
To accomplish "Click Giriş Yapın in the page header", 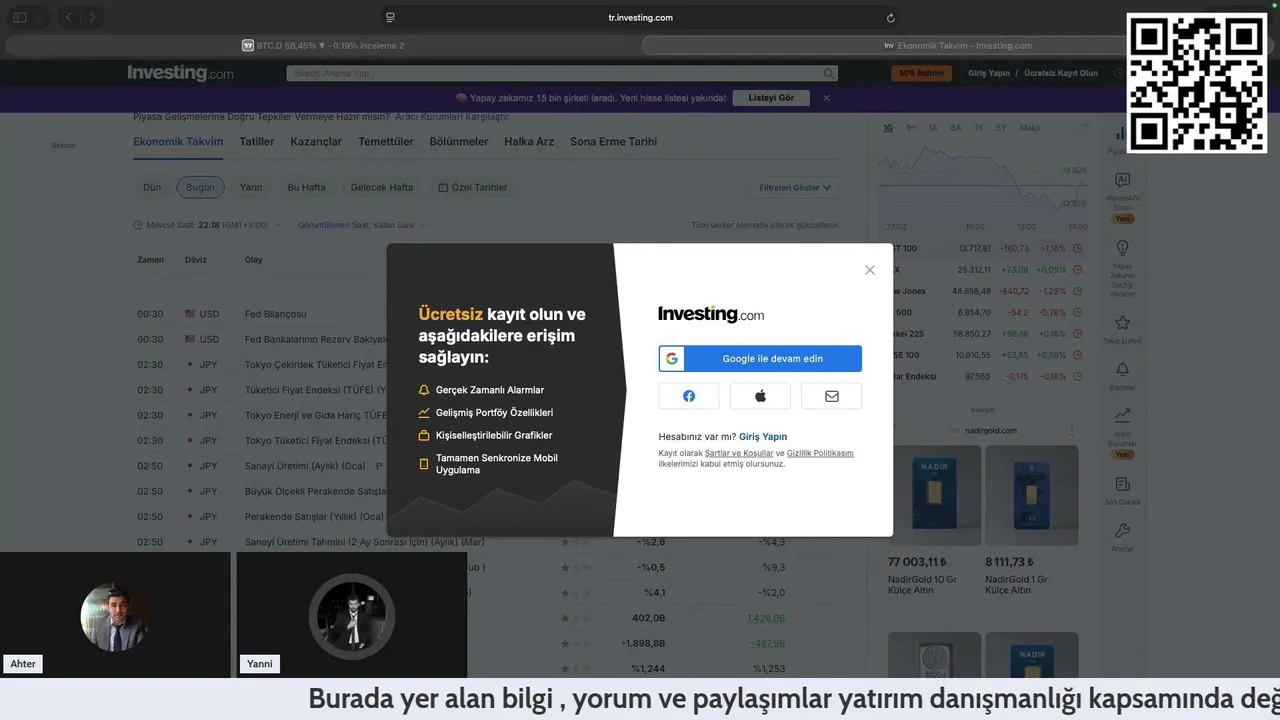I will pos(989,73).
